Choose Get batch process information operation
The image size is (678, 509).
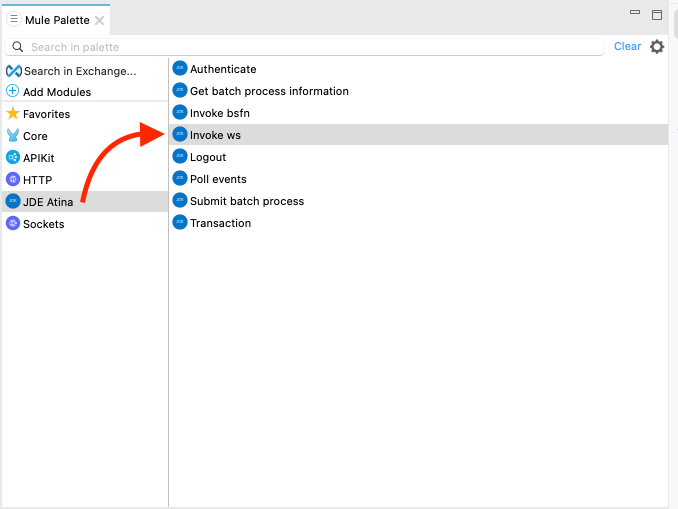pos(269,91)
